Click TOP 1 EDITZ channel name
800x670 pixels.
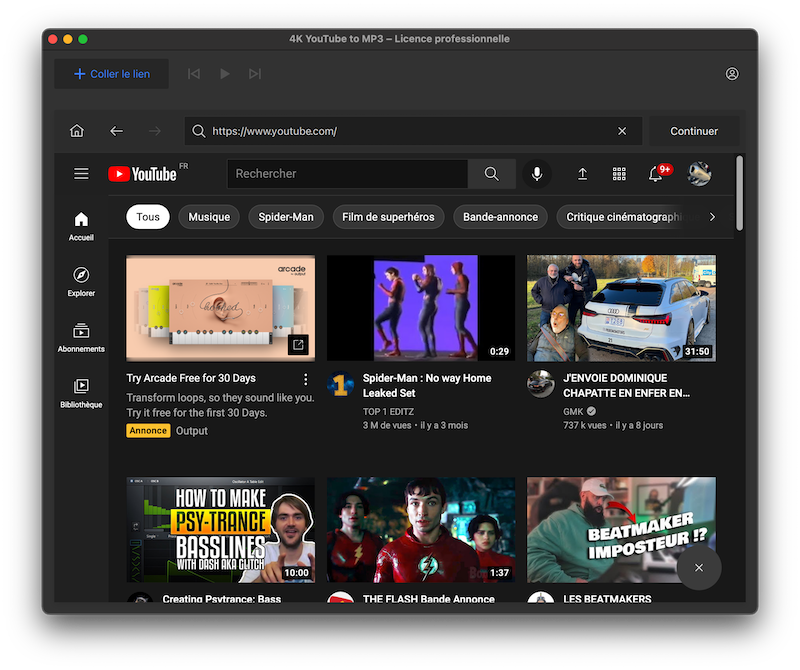click(388, 411)
